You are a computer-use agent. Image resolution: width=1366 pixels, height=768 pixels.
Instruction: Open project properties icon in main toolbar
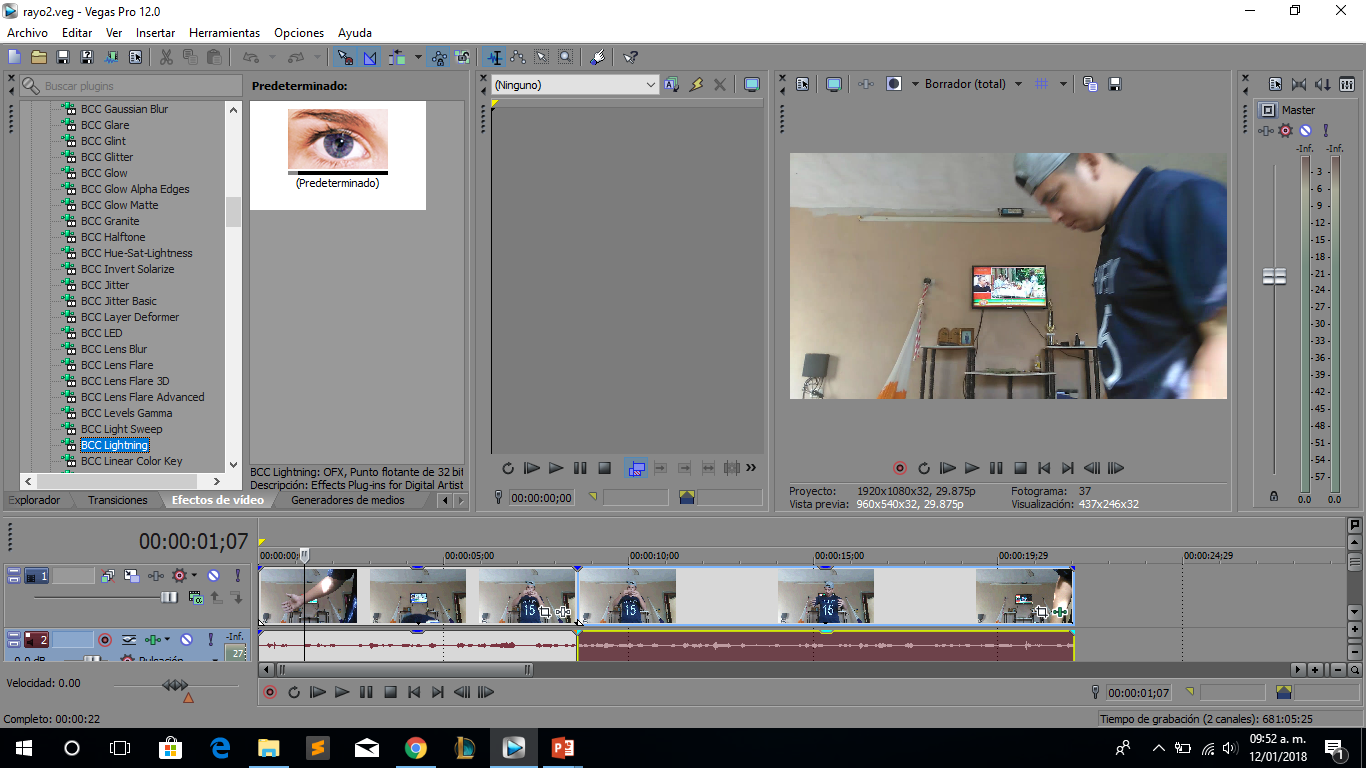pyautogui.click(x=135, y=57)
